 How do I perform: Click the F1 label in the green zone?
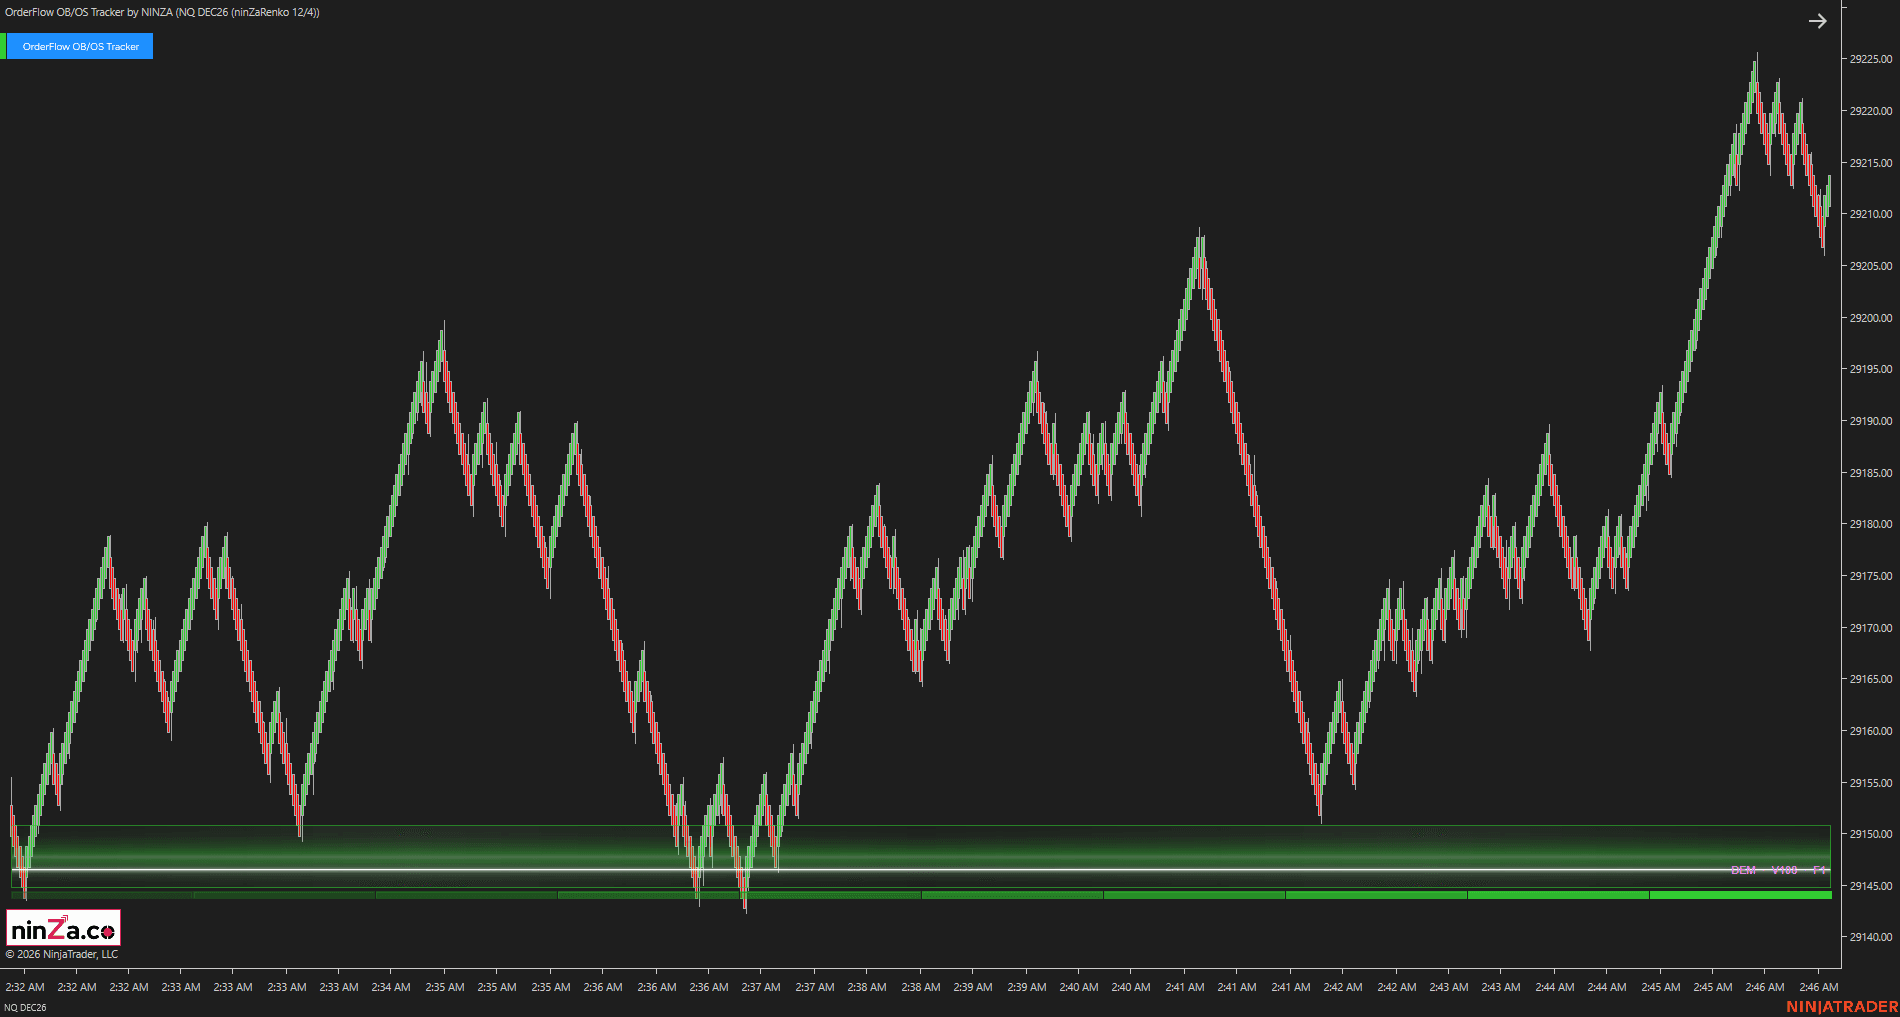coord(1819,870)
